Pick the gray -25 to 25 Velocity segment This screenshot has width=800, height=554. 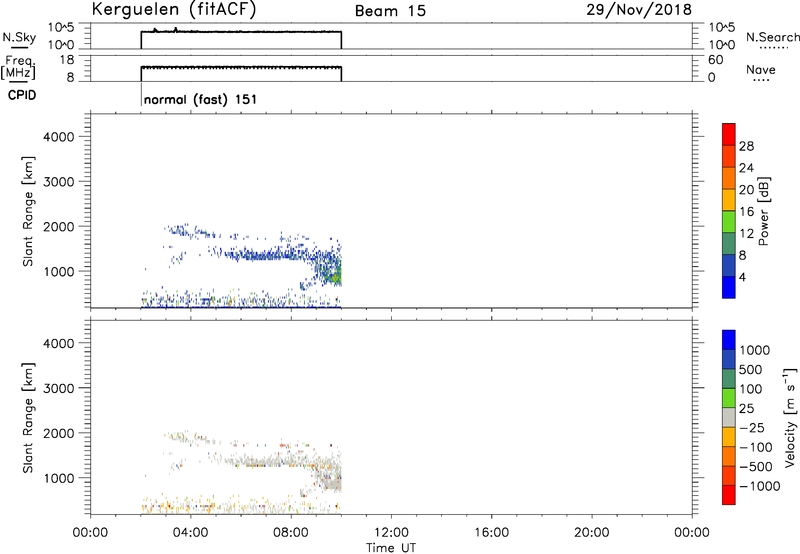point(729,417)
